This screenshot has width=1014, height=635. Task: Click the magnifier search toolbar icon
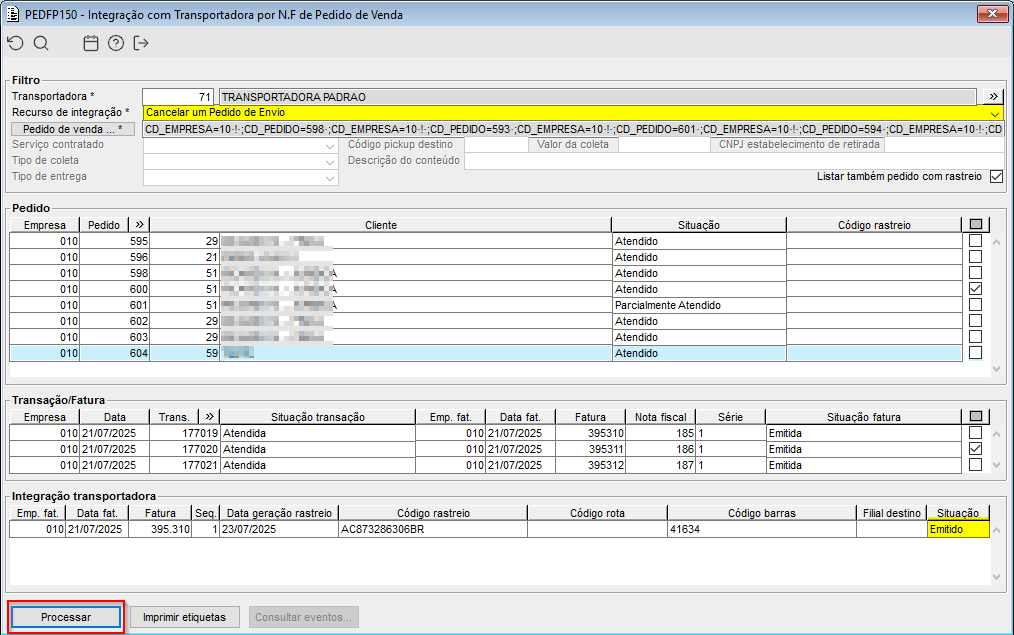(41, 43)
